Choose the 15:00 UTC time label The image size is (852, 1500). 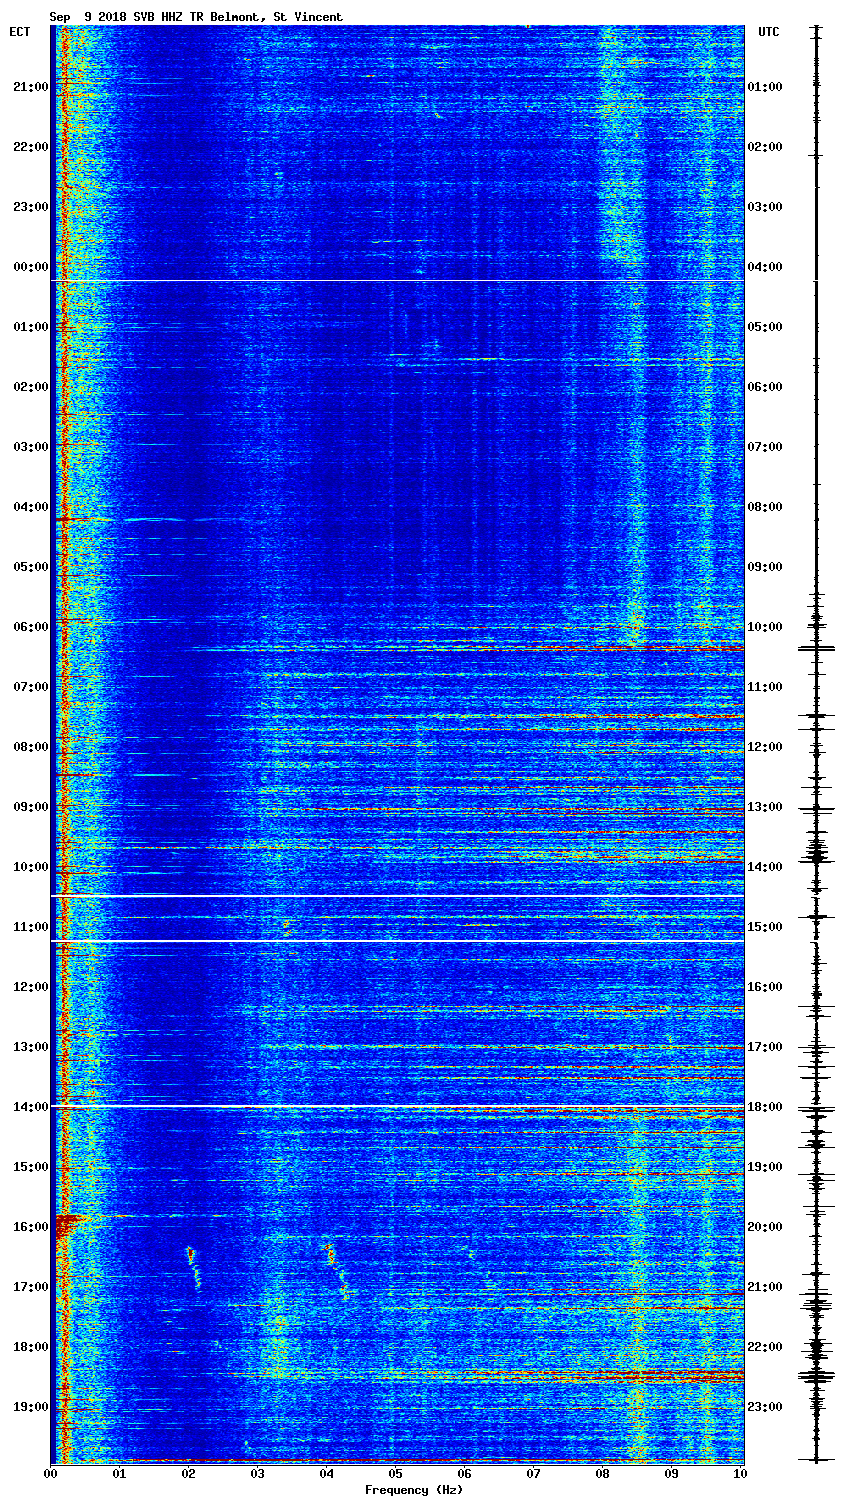tap(765, 927)
